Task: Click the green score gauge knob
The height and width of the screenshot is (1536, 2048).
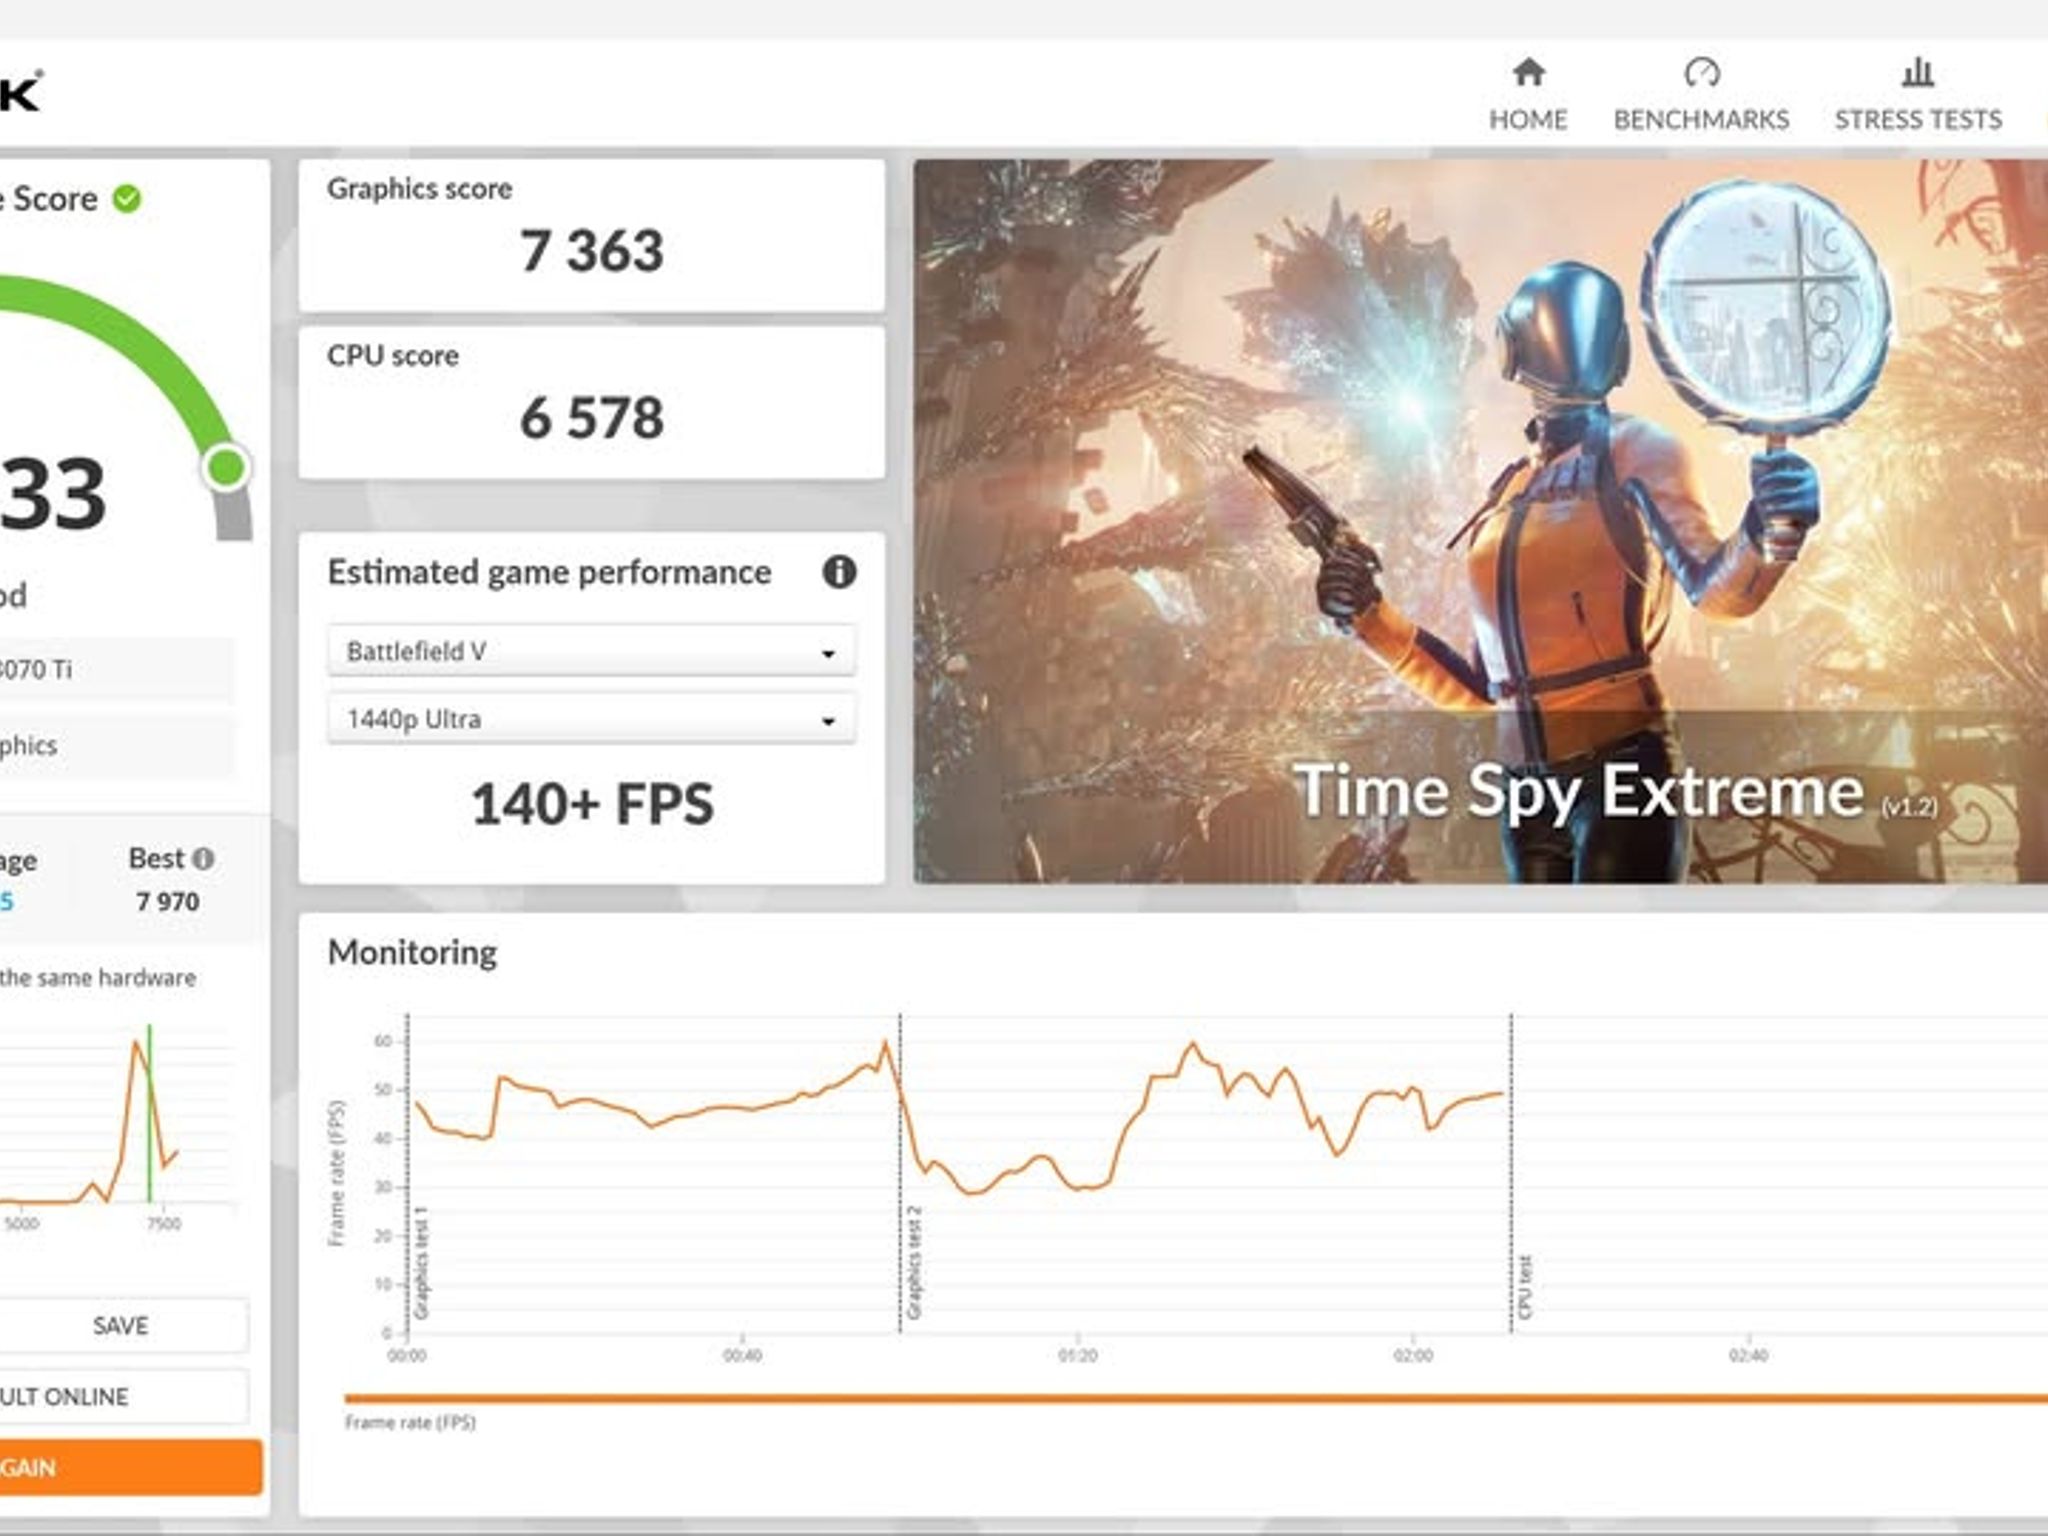Action: (x=226, y=467)
